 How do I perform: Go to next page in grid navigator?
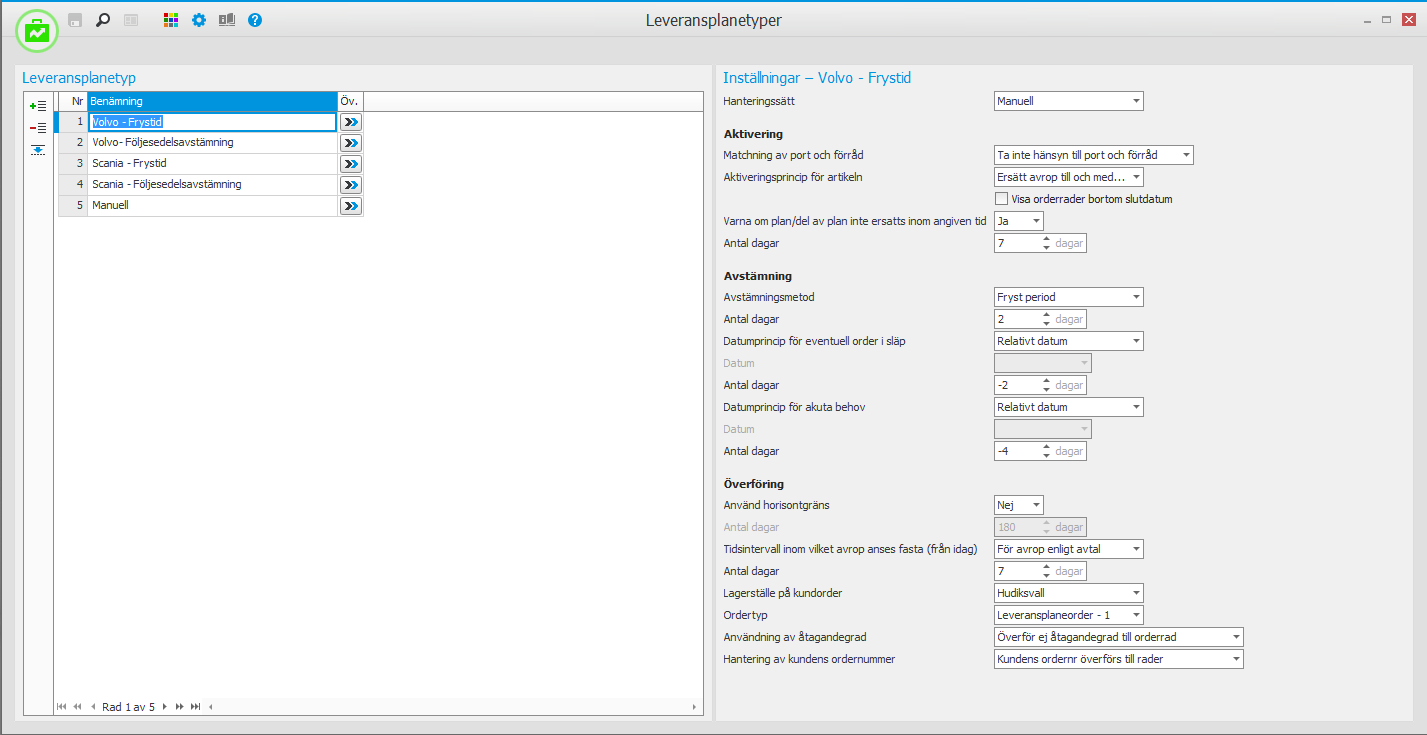click(180, 707)
